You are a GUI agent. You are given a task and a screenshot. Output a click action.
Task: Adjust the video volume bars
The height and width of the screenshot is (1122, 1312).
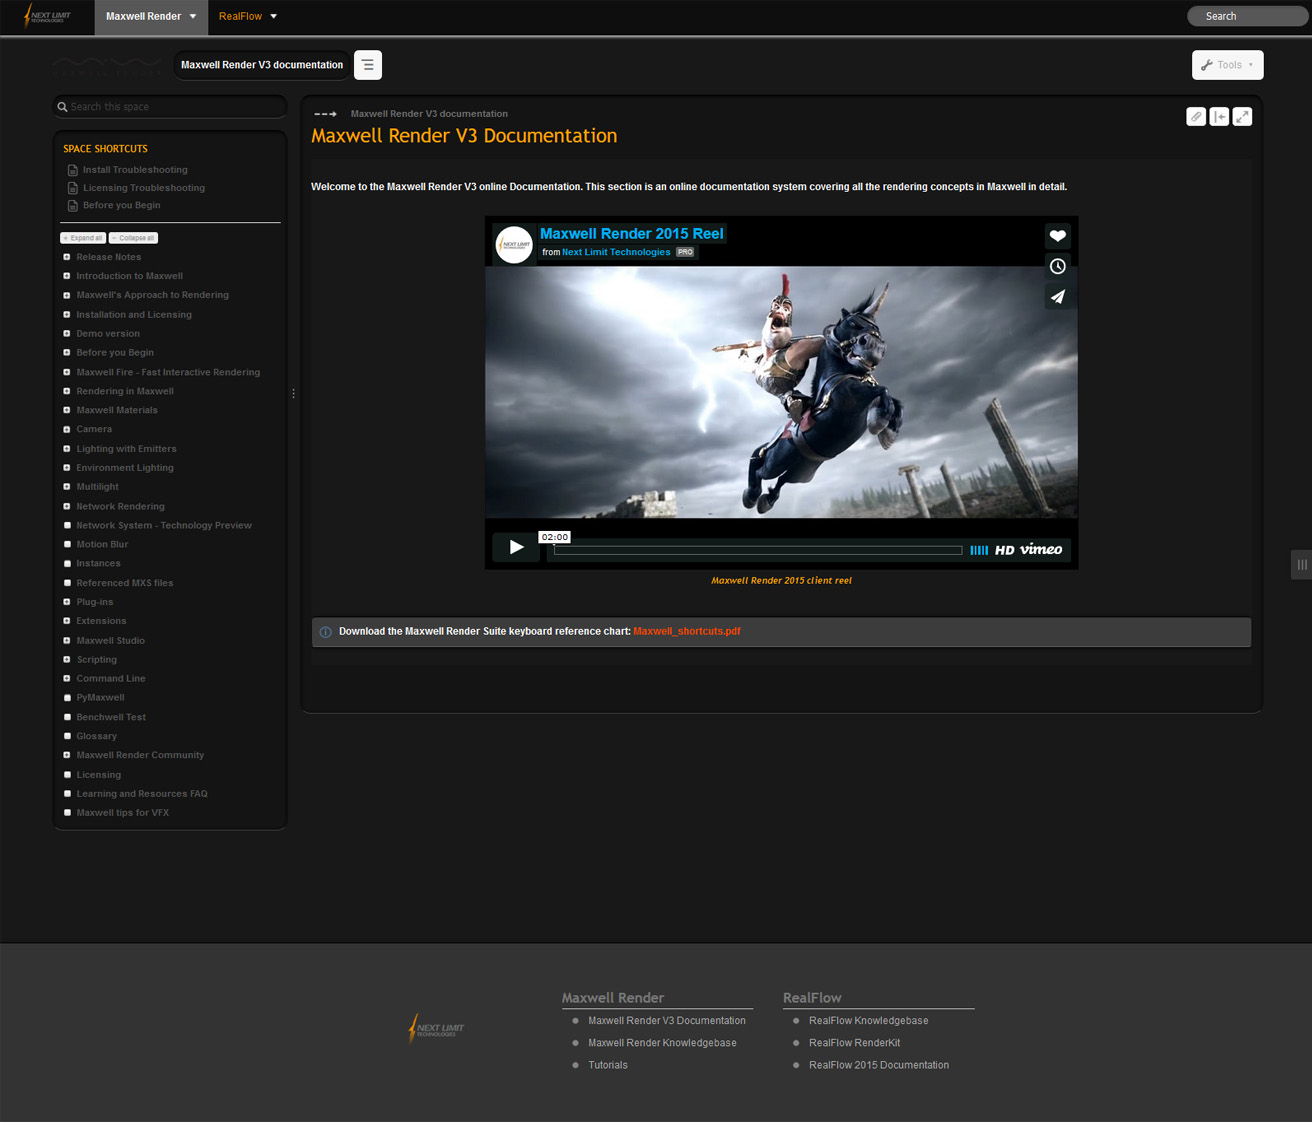(979, 550)
